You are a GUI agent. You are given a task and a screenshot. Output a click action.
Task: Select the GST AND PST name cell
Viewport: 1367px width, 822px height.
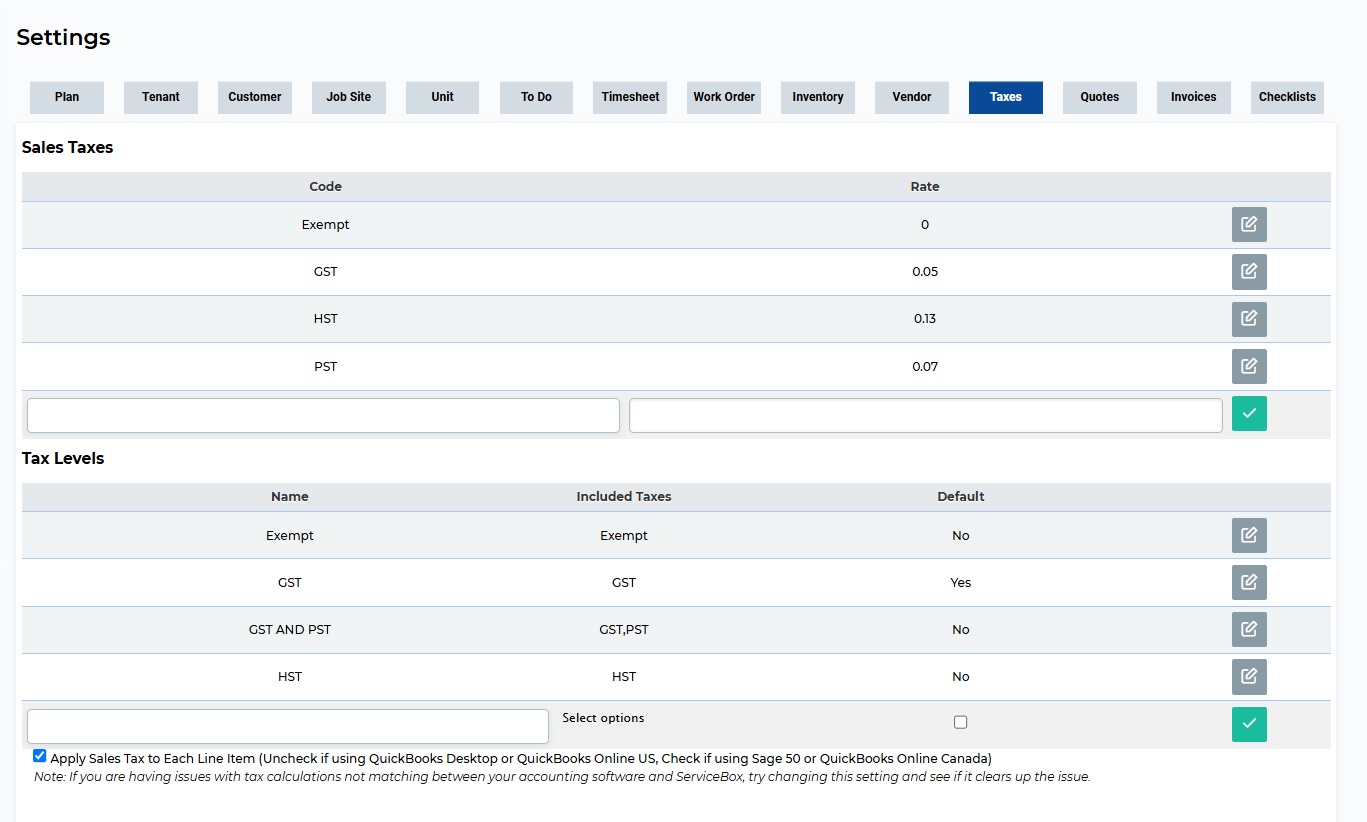pos(290,630)
